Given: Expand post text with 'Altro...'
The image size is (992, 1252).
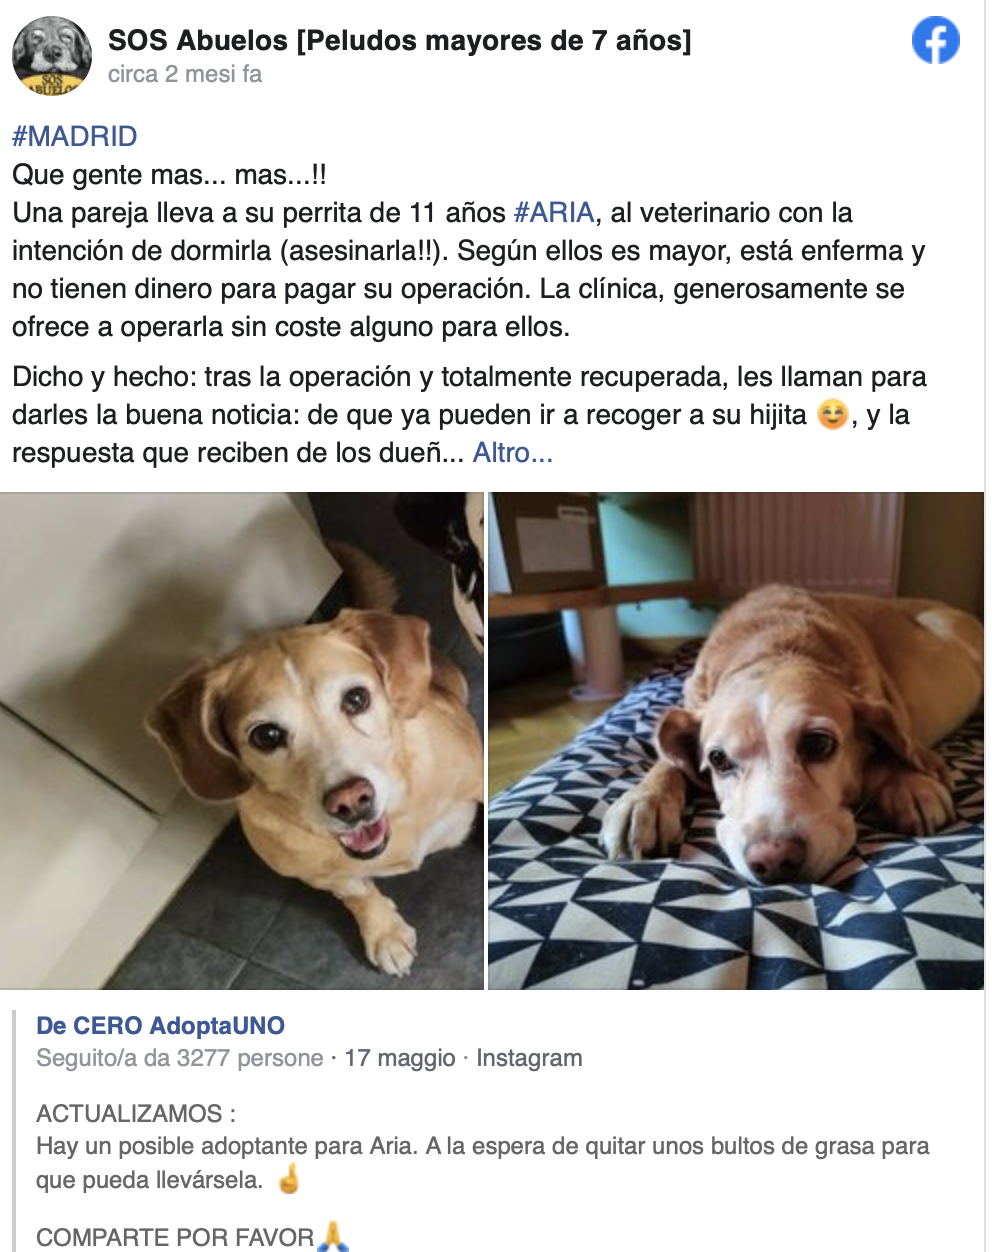Looking at the screenshot, I should (512, 452).
